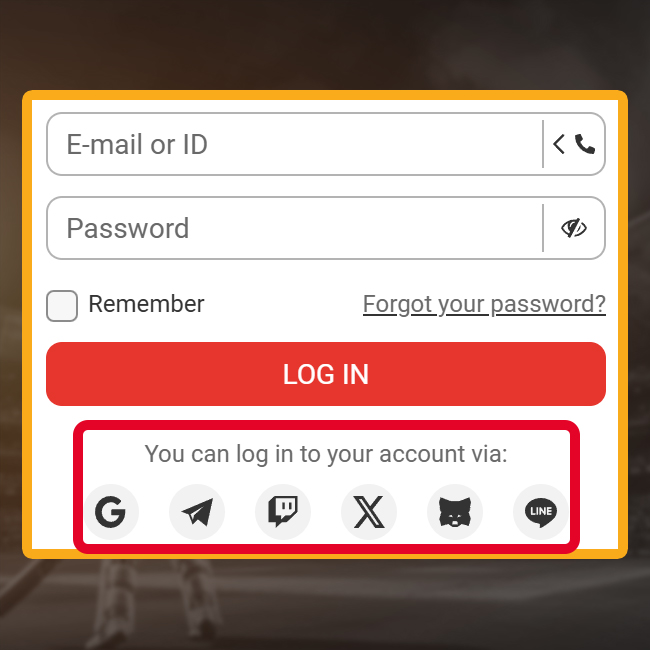Tick the Remember checkbox
The width and height of the screenshot is (650, 650).
tap(62, 306)
